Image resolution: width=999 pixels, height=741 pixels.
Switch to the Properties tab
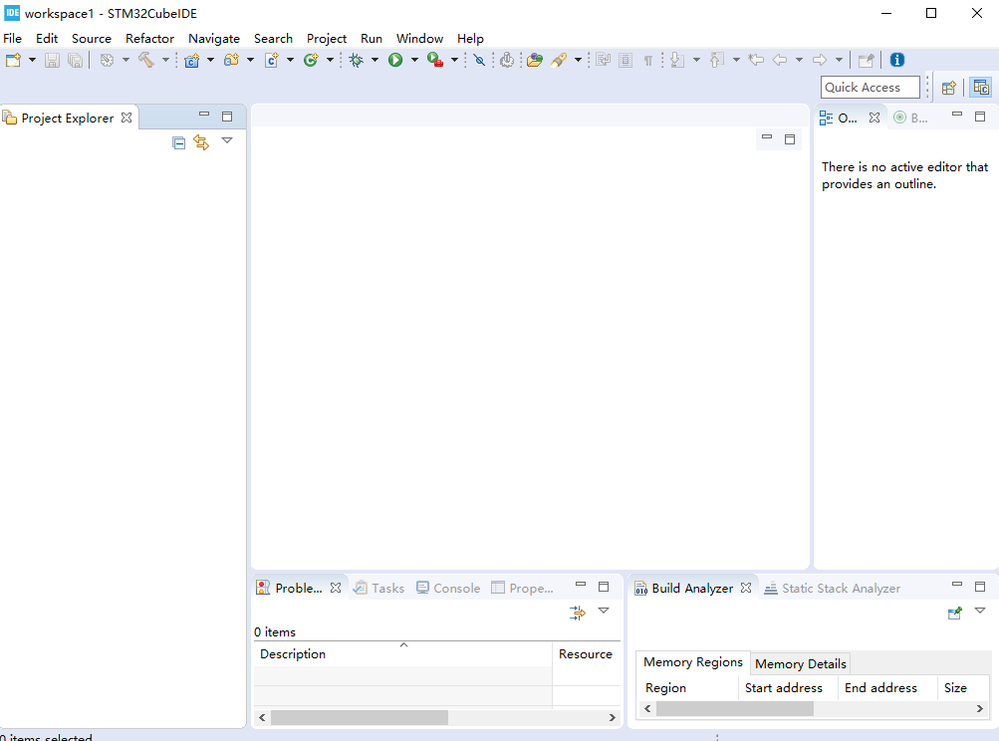pyautogui.click(x=522, y=588)
